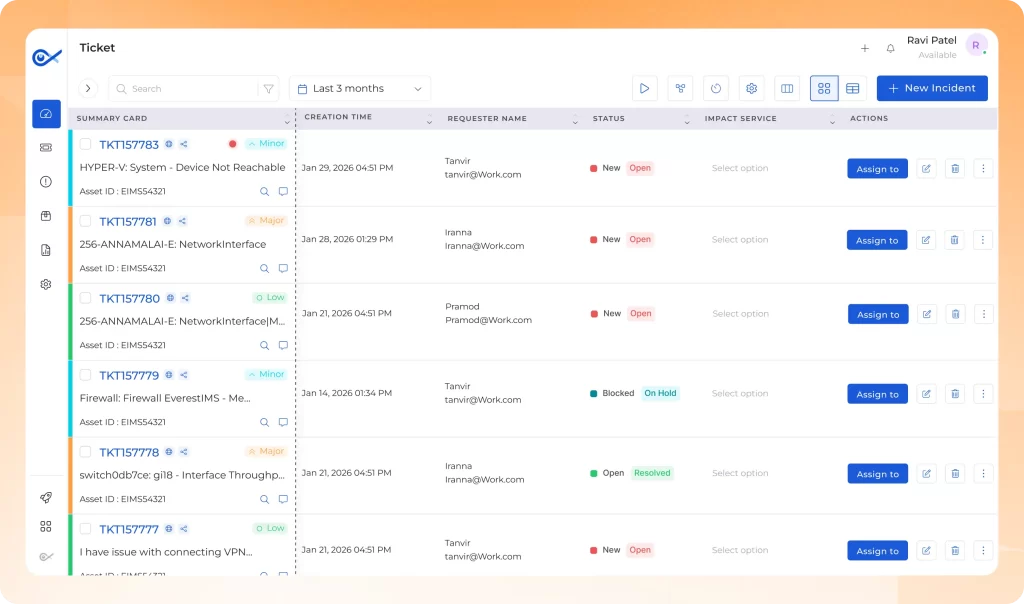
Task: Switch to the card grid view
Action: tap(824, 89)
